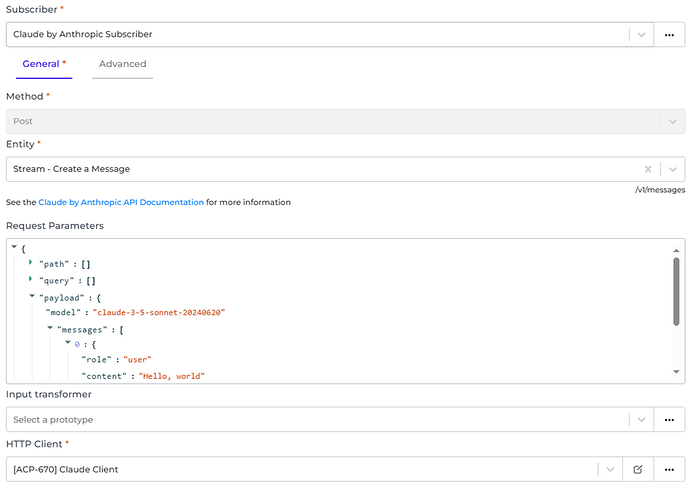Open the Input transformer dropdown arrow

point(641,420)
